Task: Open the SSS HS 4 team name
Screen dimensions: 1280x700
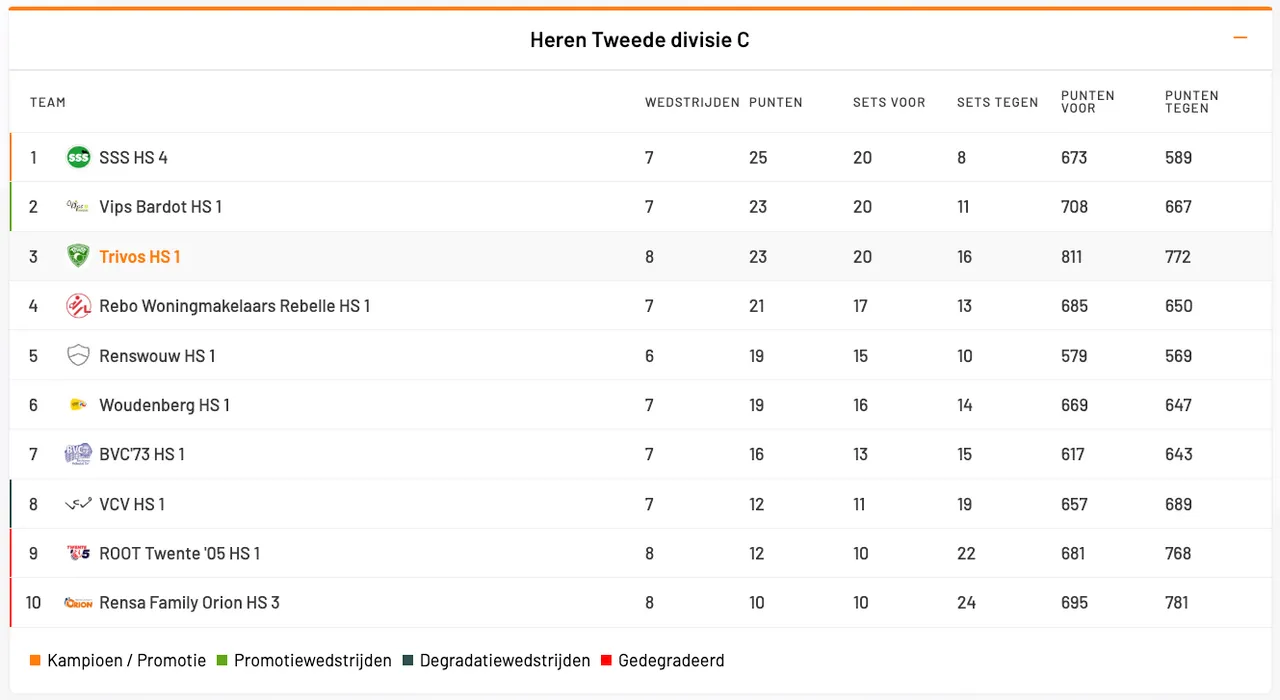Action: coord(133,158)
